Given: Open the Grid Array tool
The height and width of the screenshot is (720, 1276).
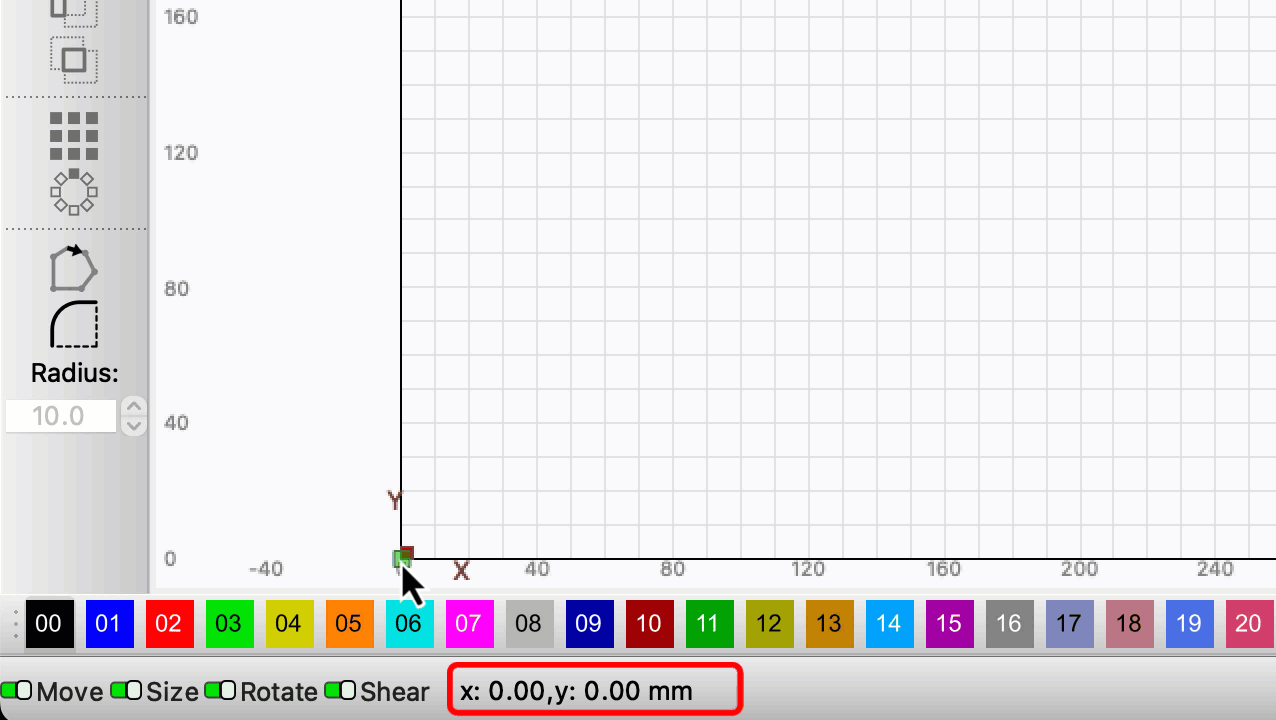Looking at the screenshot, I should pyautogui.click(x=74, y=136).
